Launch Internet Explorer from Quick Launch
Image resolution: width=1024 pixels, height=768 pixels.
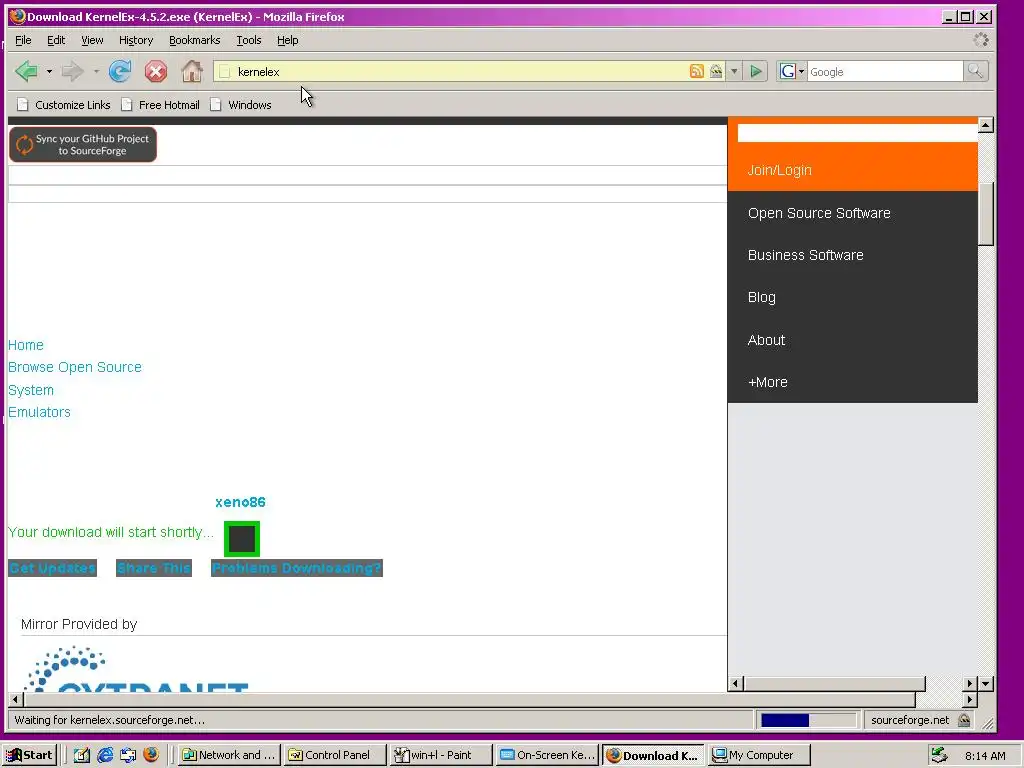coord(104,755)
